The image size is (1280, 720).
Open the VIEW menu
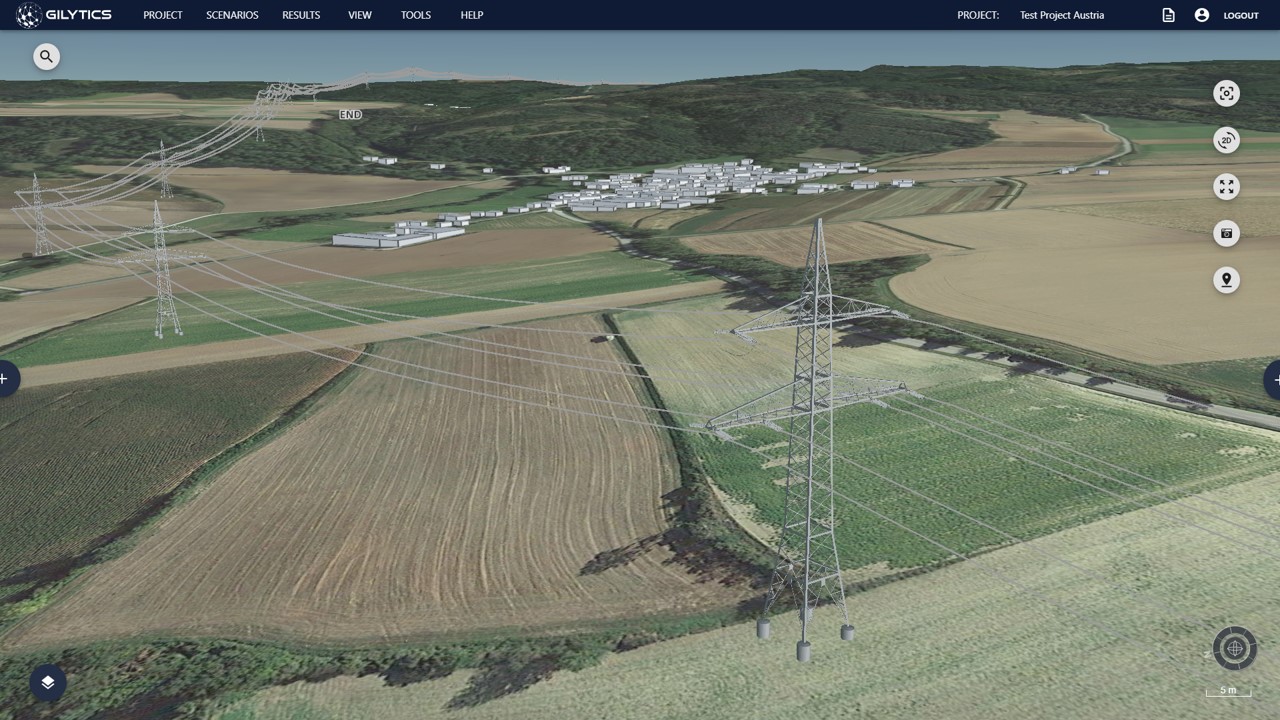click(x=360, y=15)
